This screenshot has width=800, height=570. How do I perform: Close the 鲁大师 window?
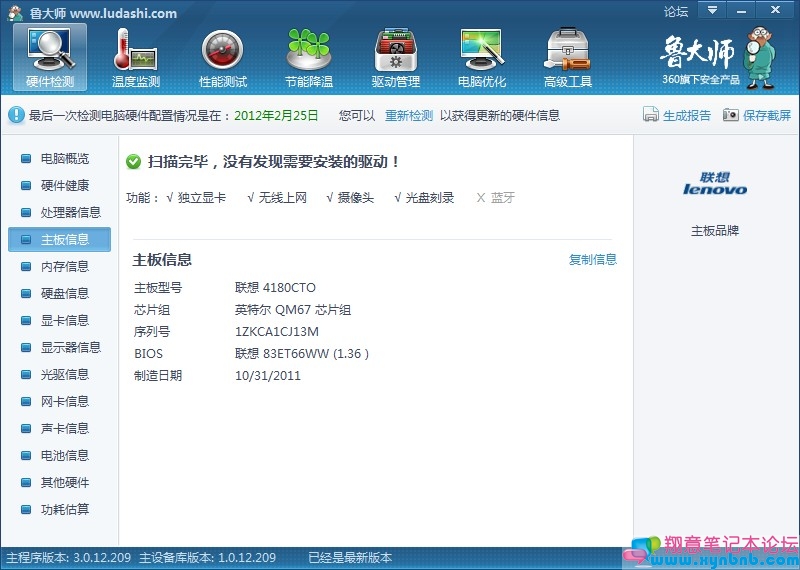(775, 10)
